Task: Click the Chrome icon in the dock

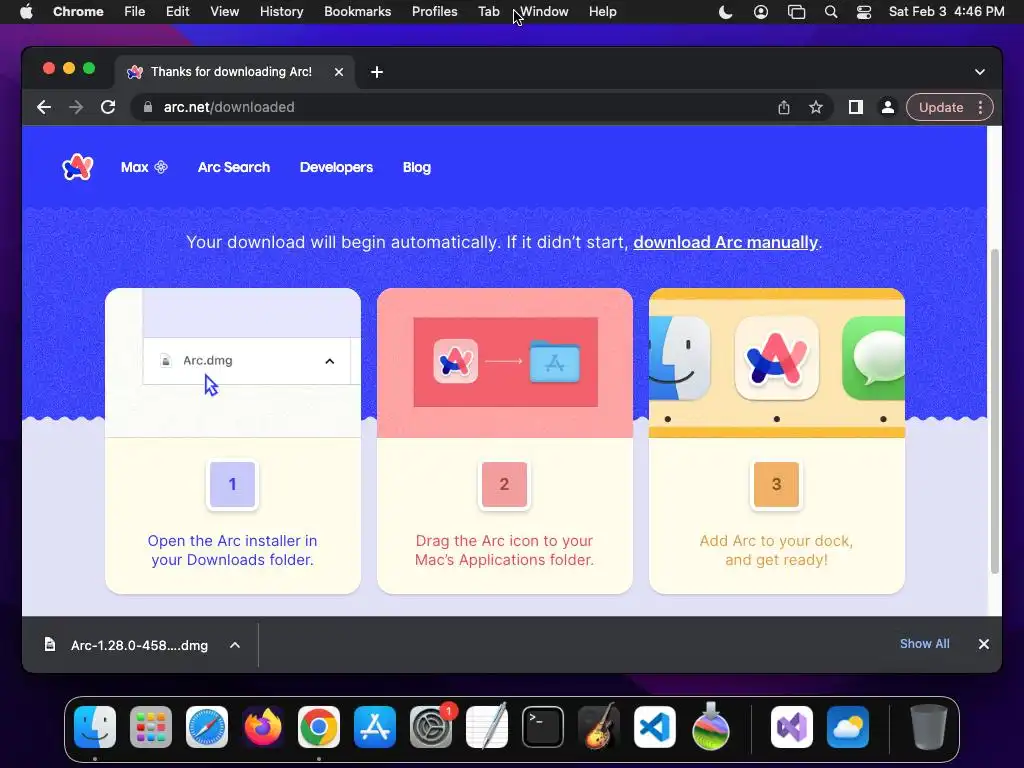Action: [319, 727]
